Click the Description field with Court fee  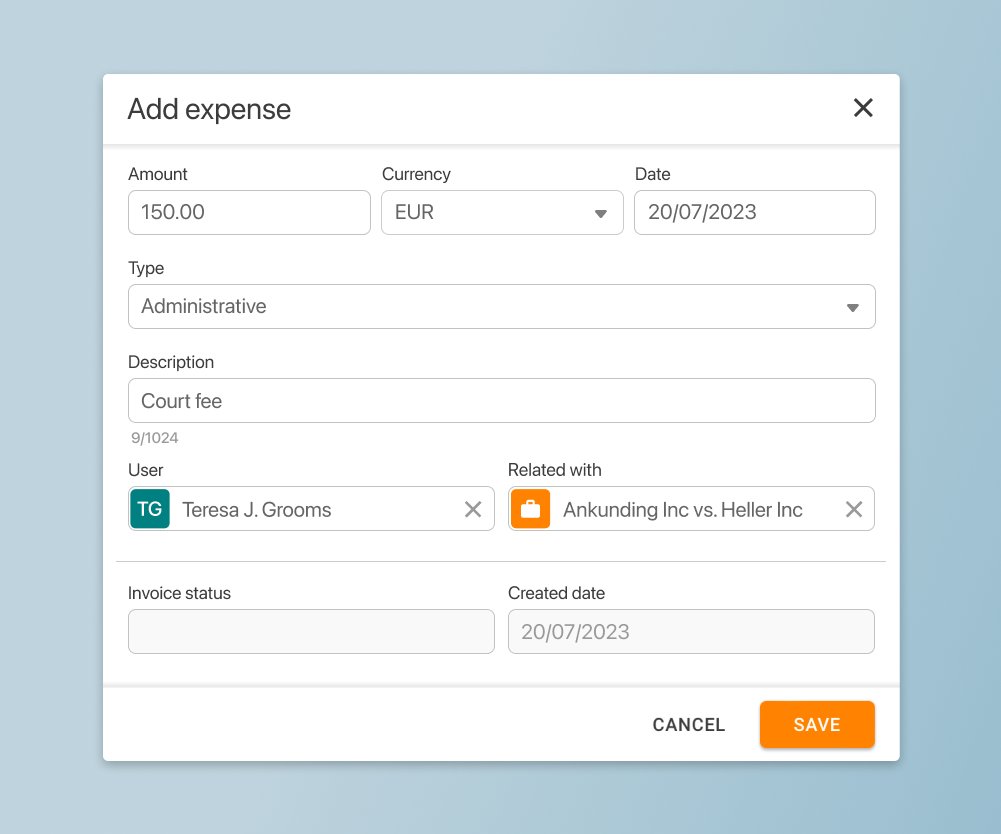502,400
